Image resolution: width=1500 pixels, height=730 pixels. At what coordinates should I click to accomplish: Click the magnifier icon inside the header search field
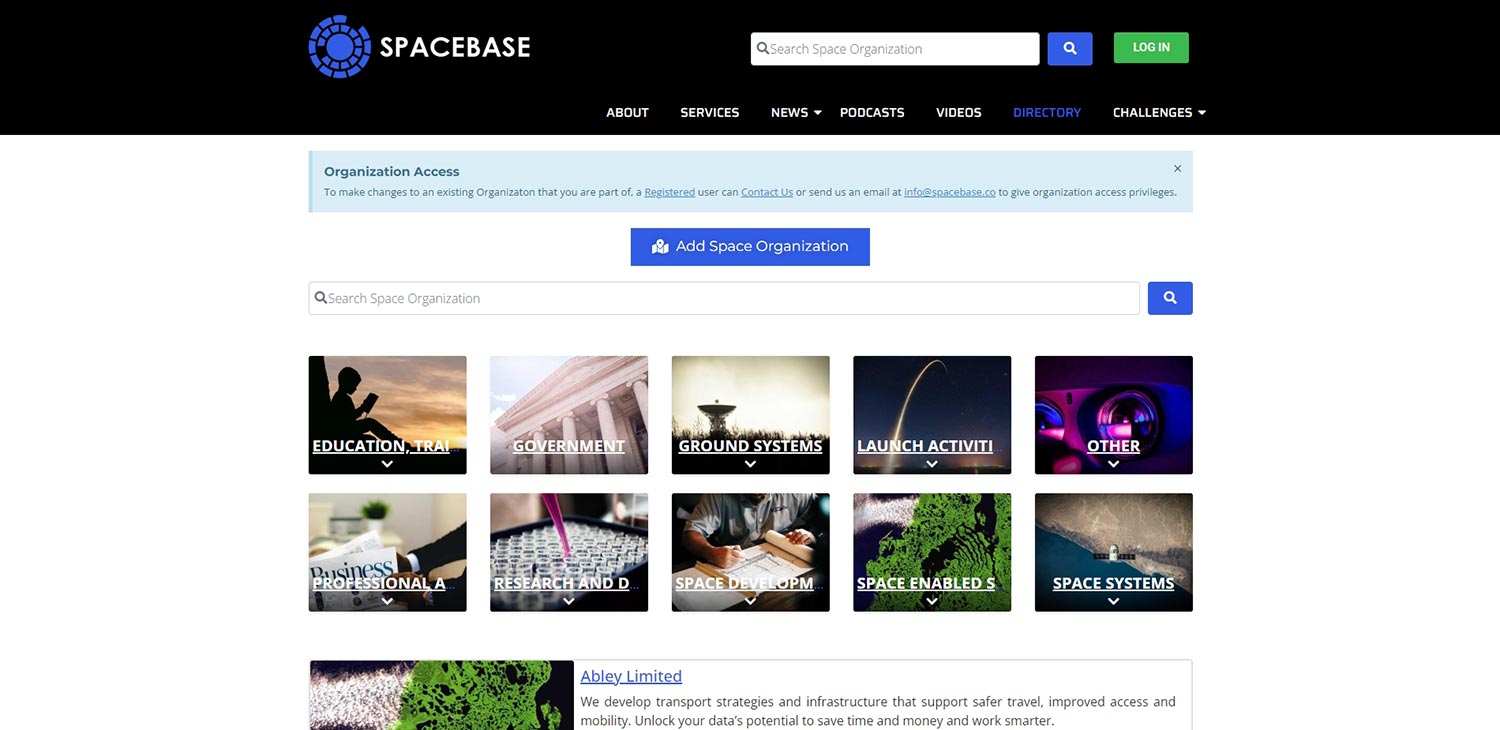coord(761,48)
